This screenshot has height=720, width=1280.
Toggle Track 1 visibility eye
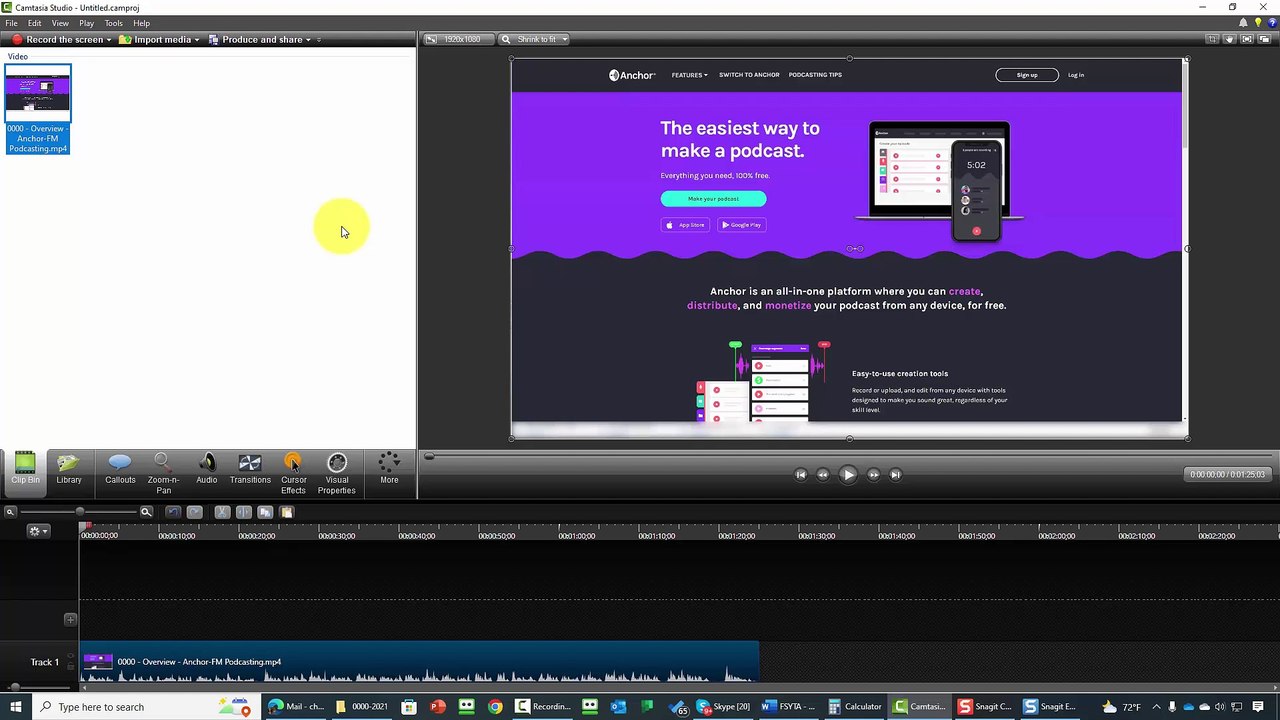(70, 656)
